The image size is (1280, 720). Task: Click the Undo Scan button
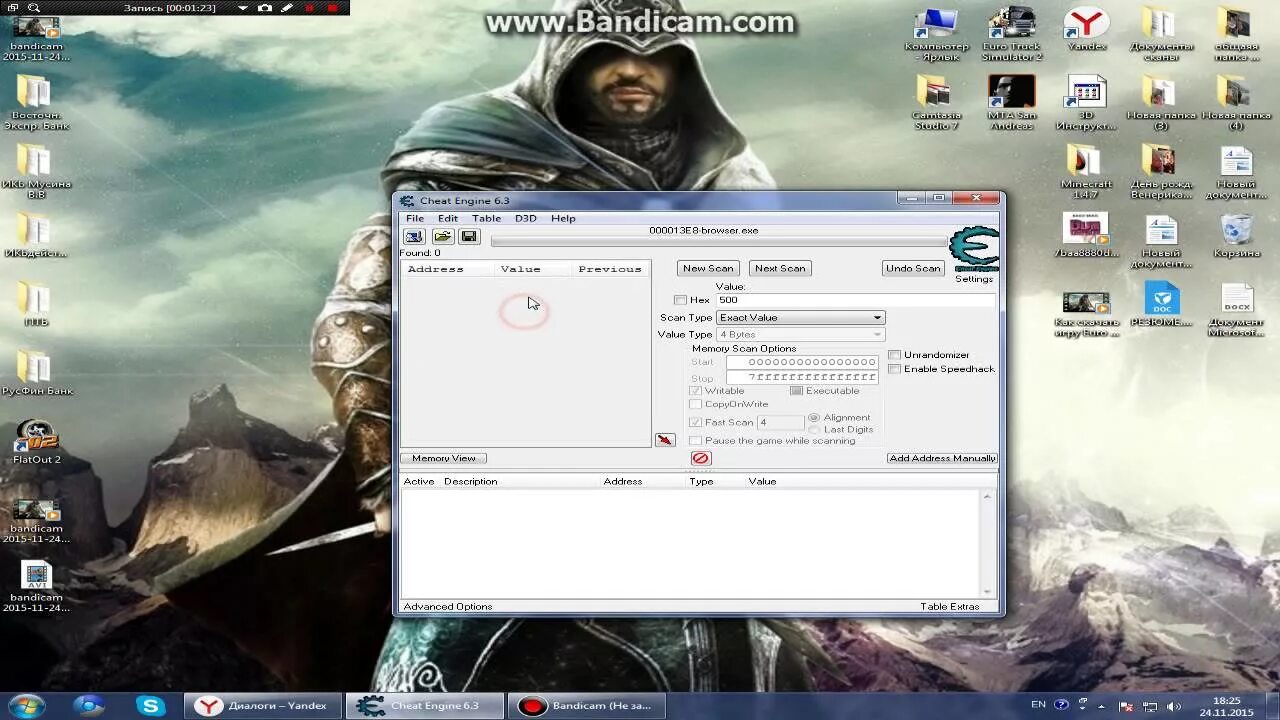click(x=913, y=268)
